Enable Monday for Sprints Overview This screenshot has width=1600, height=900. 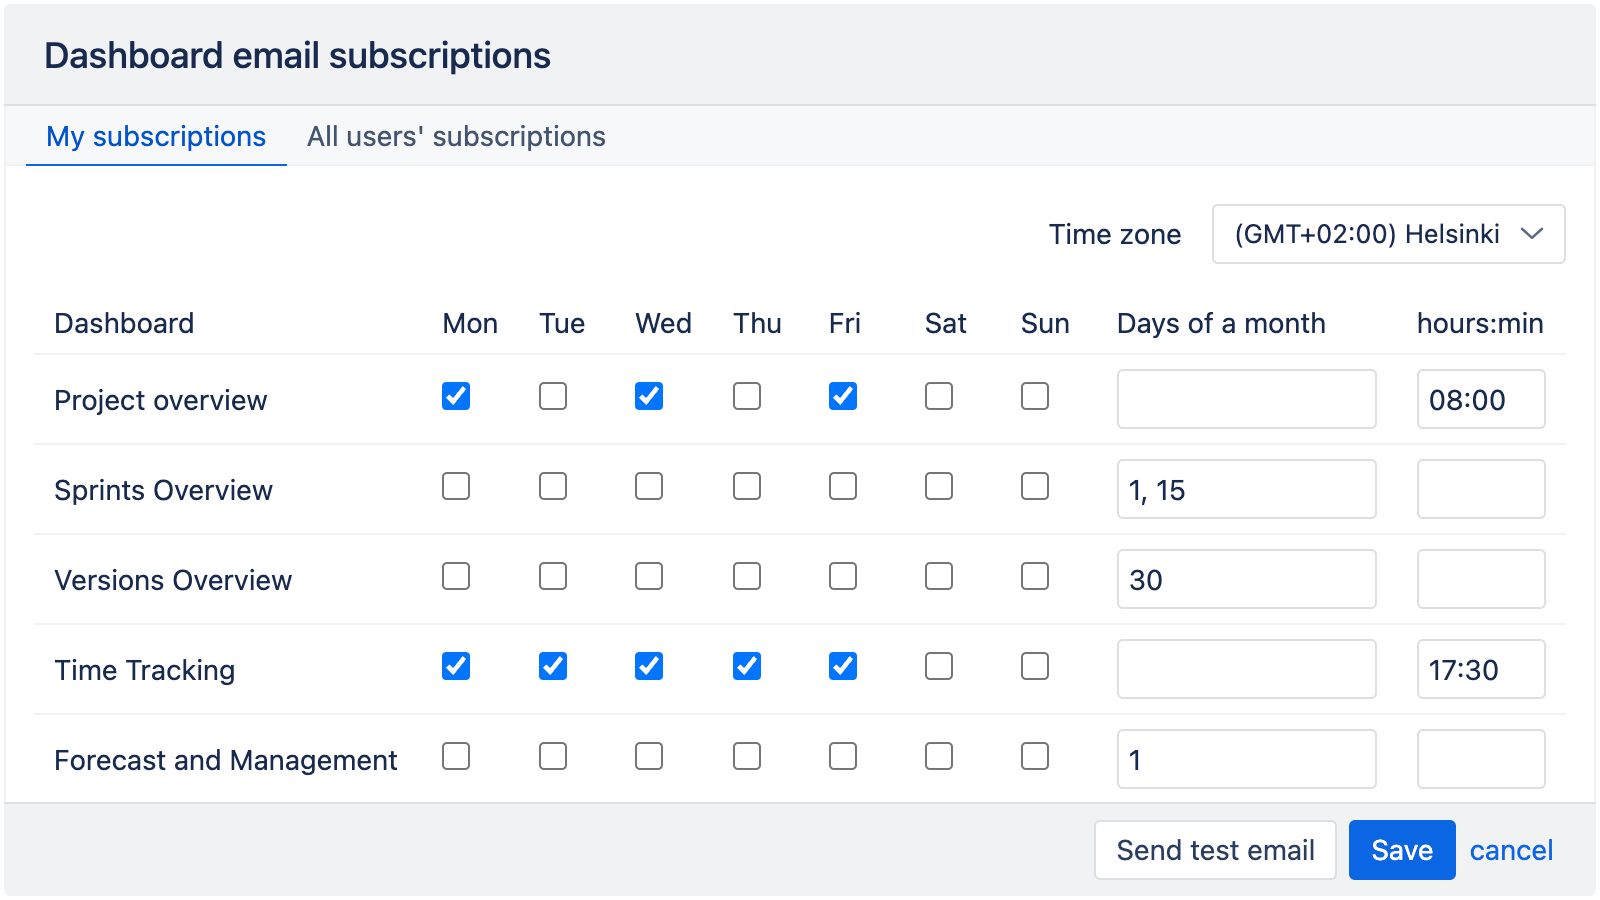[456, 487]
